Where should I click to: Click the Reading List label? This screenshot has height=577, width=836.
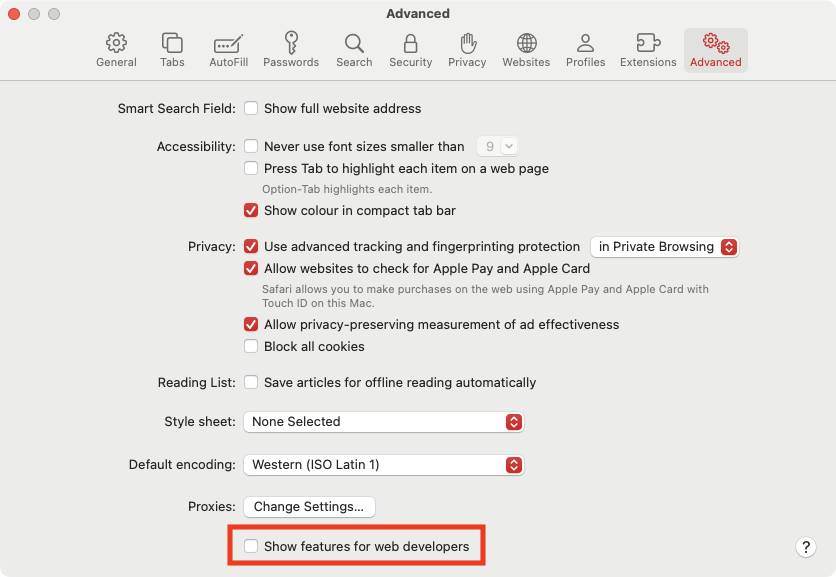coord(197,383)
